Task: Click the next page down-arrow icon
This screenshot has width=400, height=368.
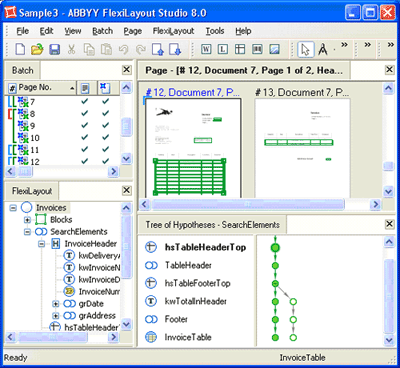Action: coord(175,49)
